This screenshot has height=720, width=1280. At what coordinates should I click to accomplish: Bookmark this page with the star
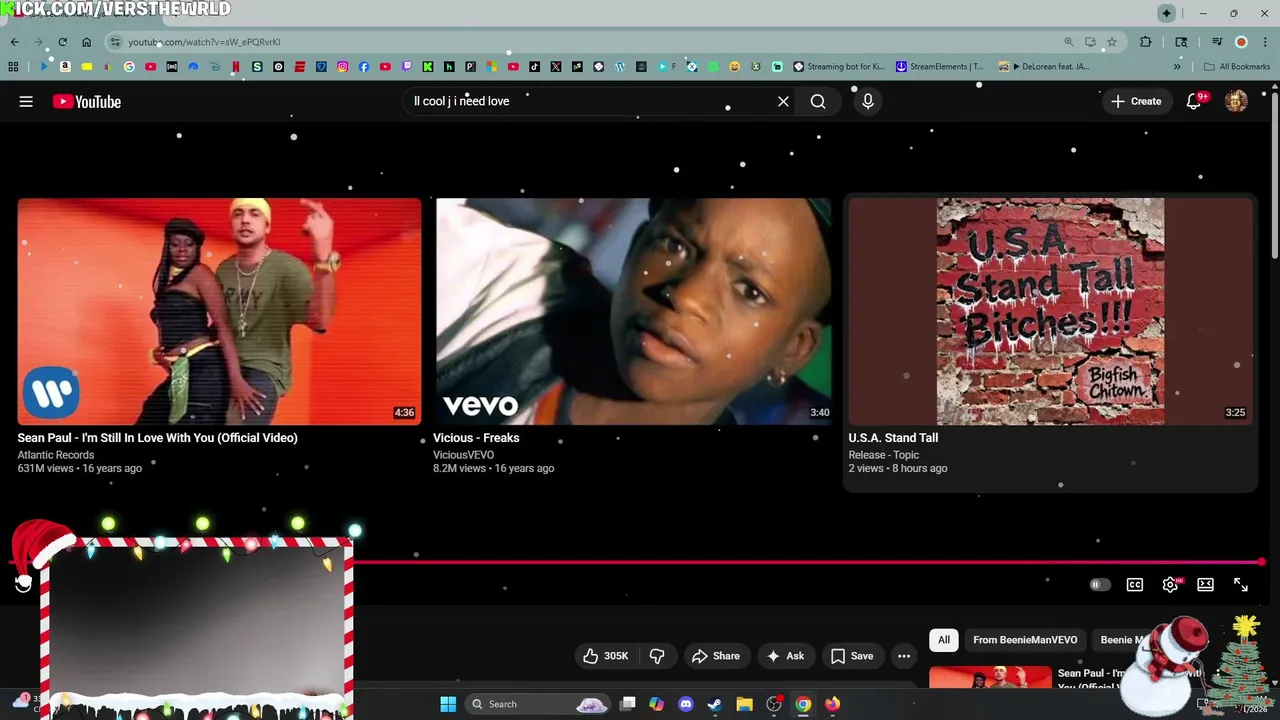1111,42
